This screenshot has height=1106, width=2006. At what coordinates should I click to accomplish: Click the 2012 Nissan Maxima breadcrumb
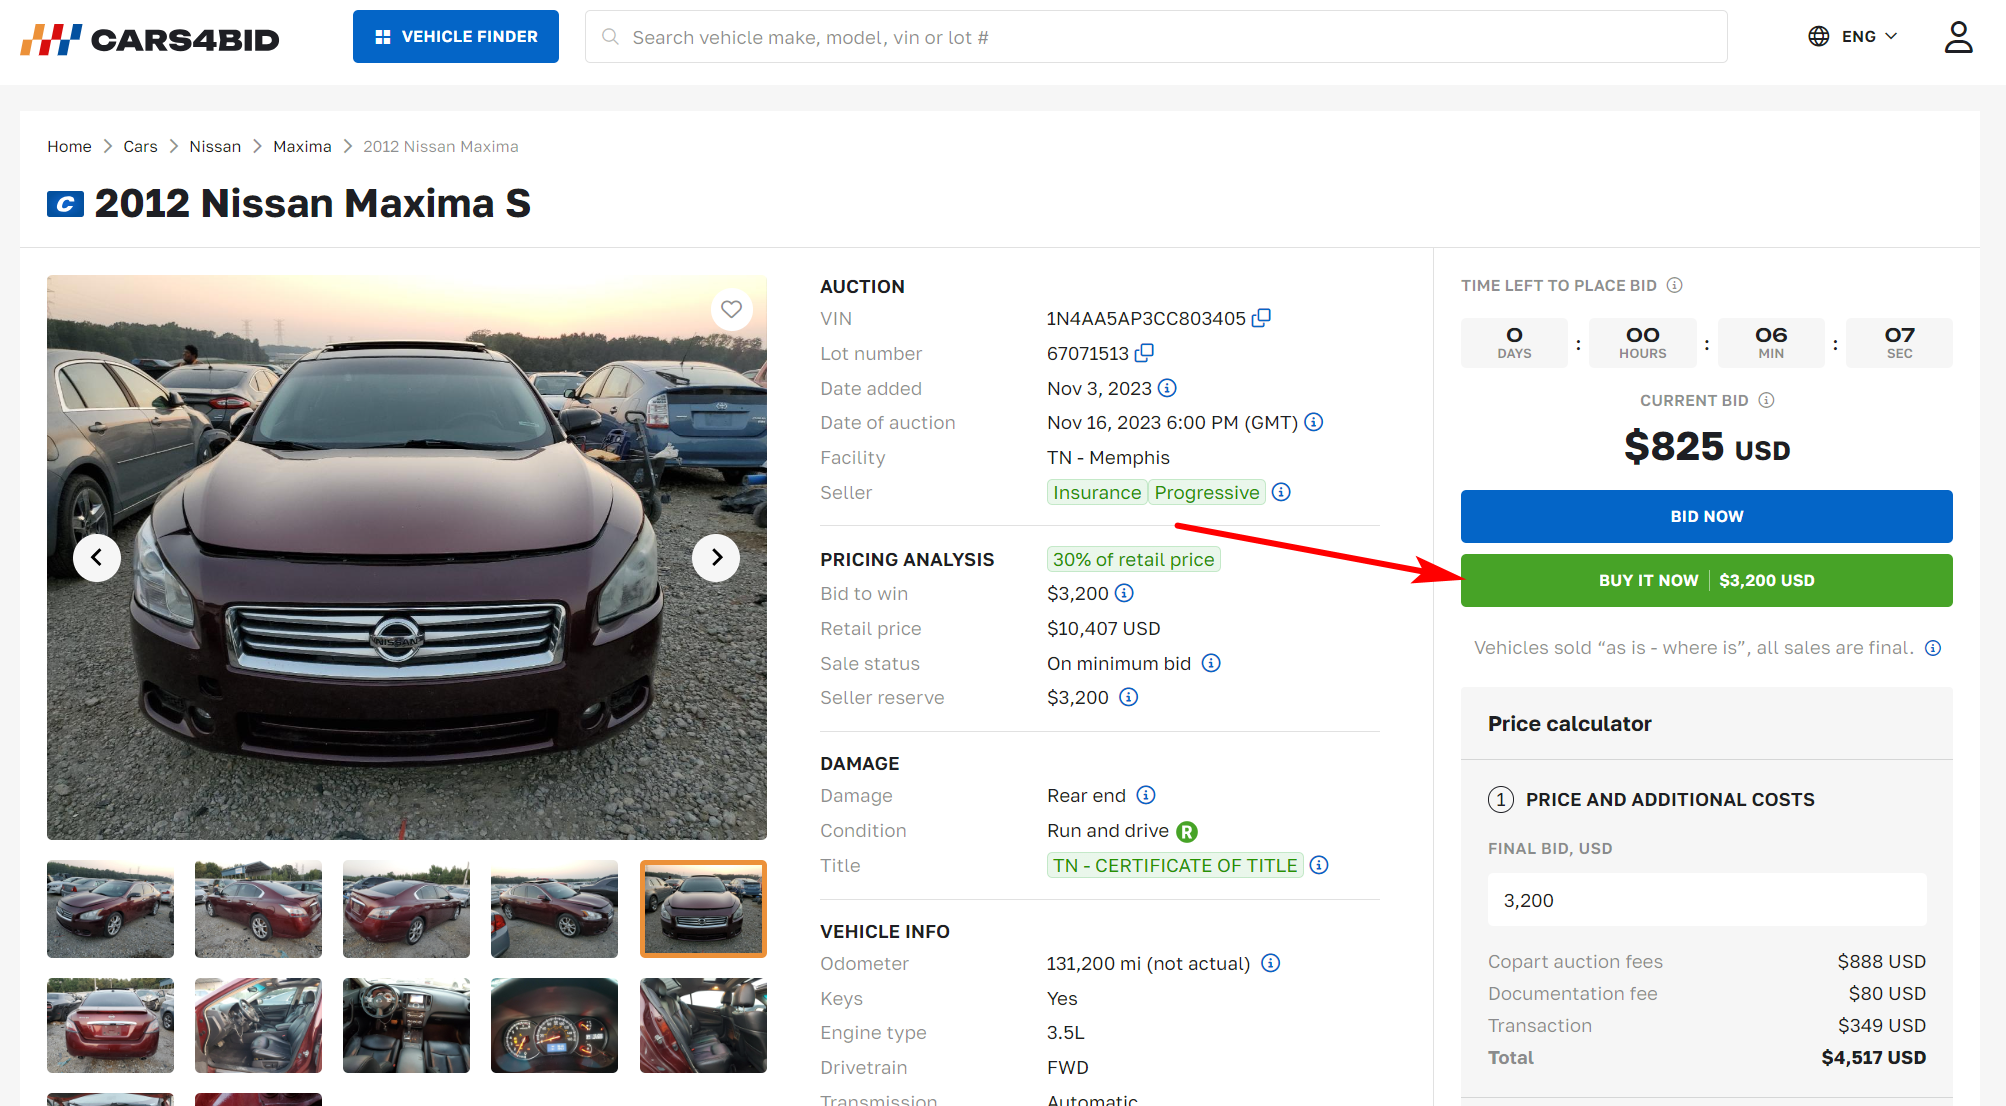click(x=441, y=146)
